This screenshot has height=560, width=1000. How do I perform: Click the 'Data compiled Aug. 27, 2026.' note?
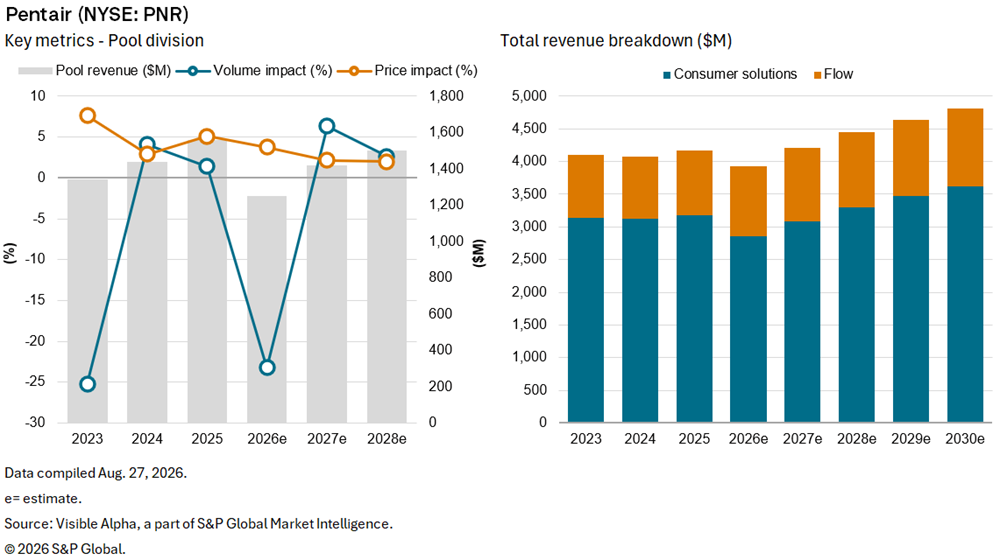[96, 473]
